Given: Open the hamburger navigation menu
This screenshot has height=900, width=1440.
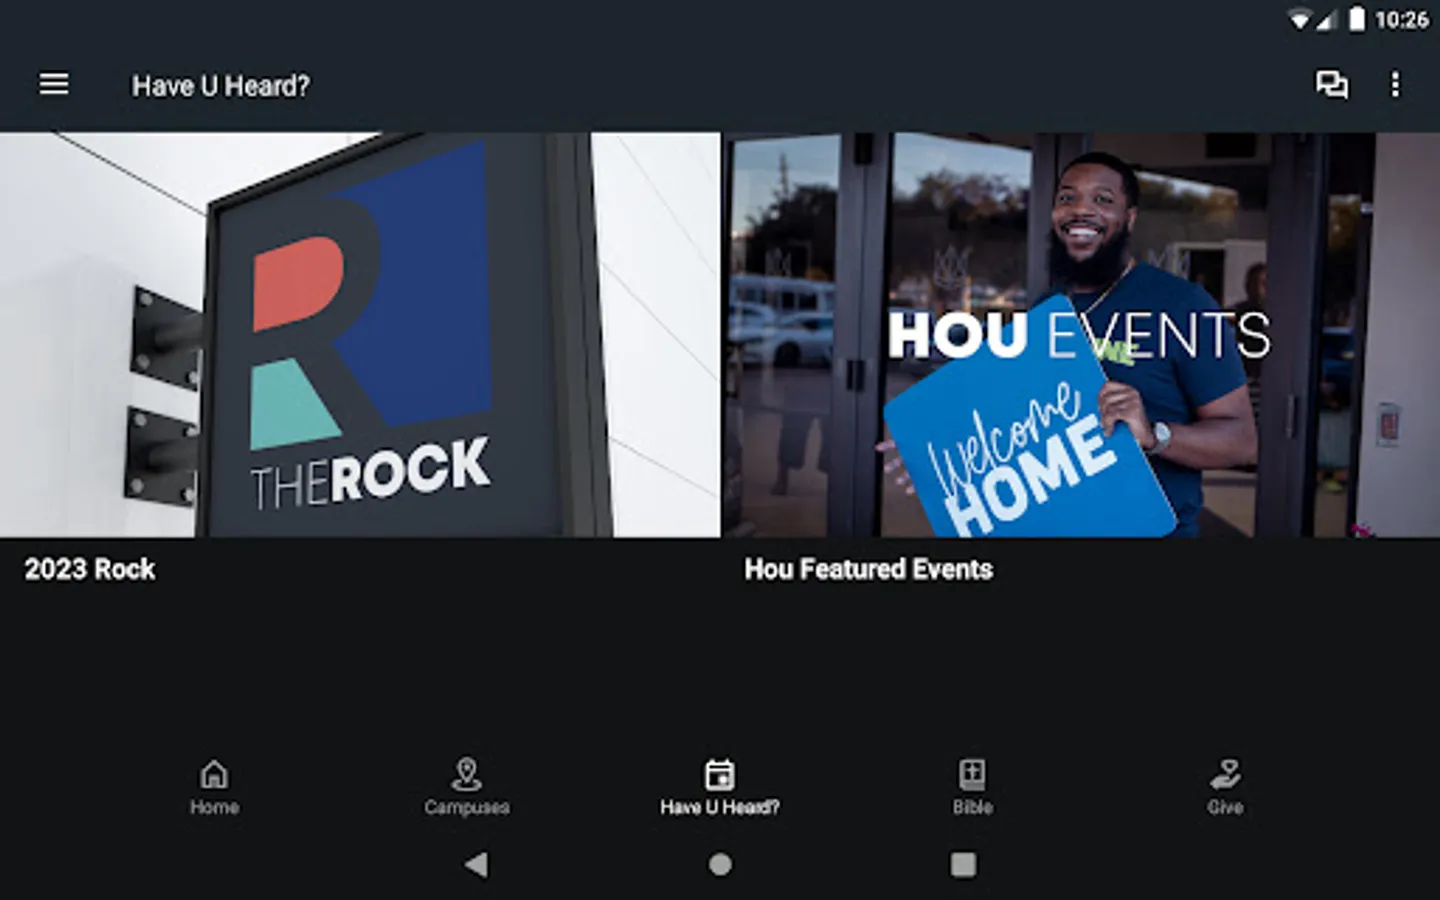Looking at the screenshot, I should click(x=54, y=85).
